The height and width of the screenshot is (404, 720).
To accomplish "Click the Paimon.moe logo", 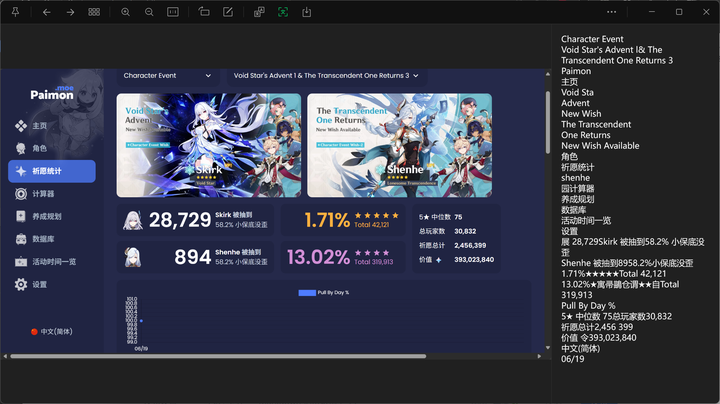I will click(x=52, y=93).
